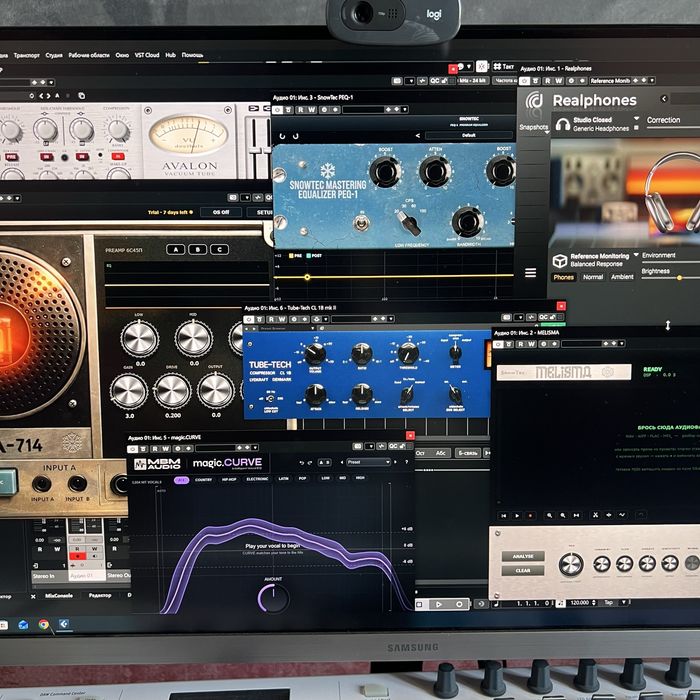This screenshot has height=700, width=700.
Task: Click the CPS low frequency selector knob
Action: pos(410,223)
